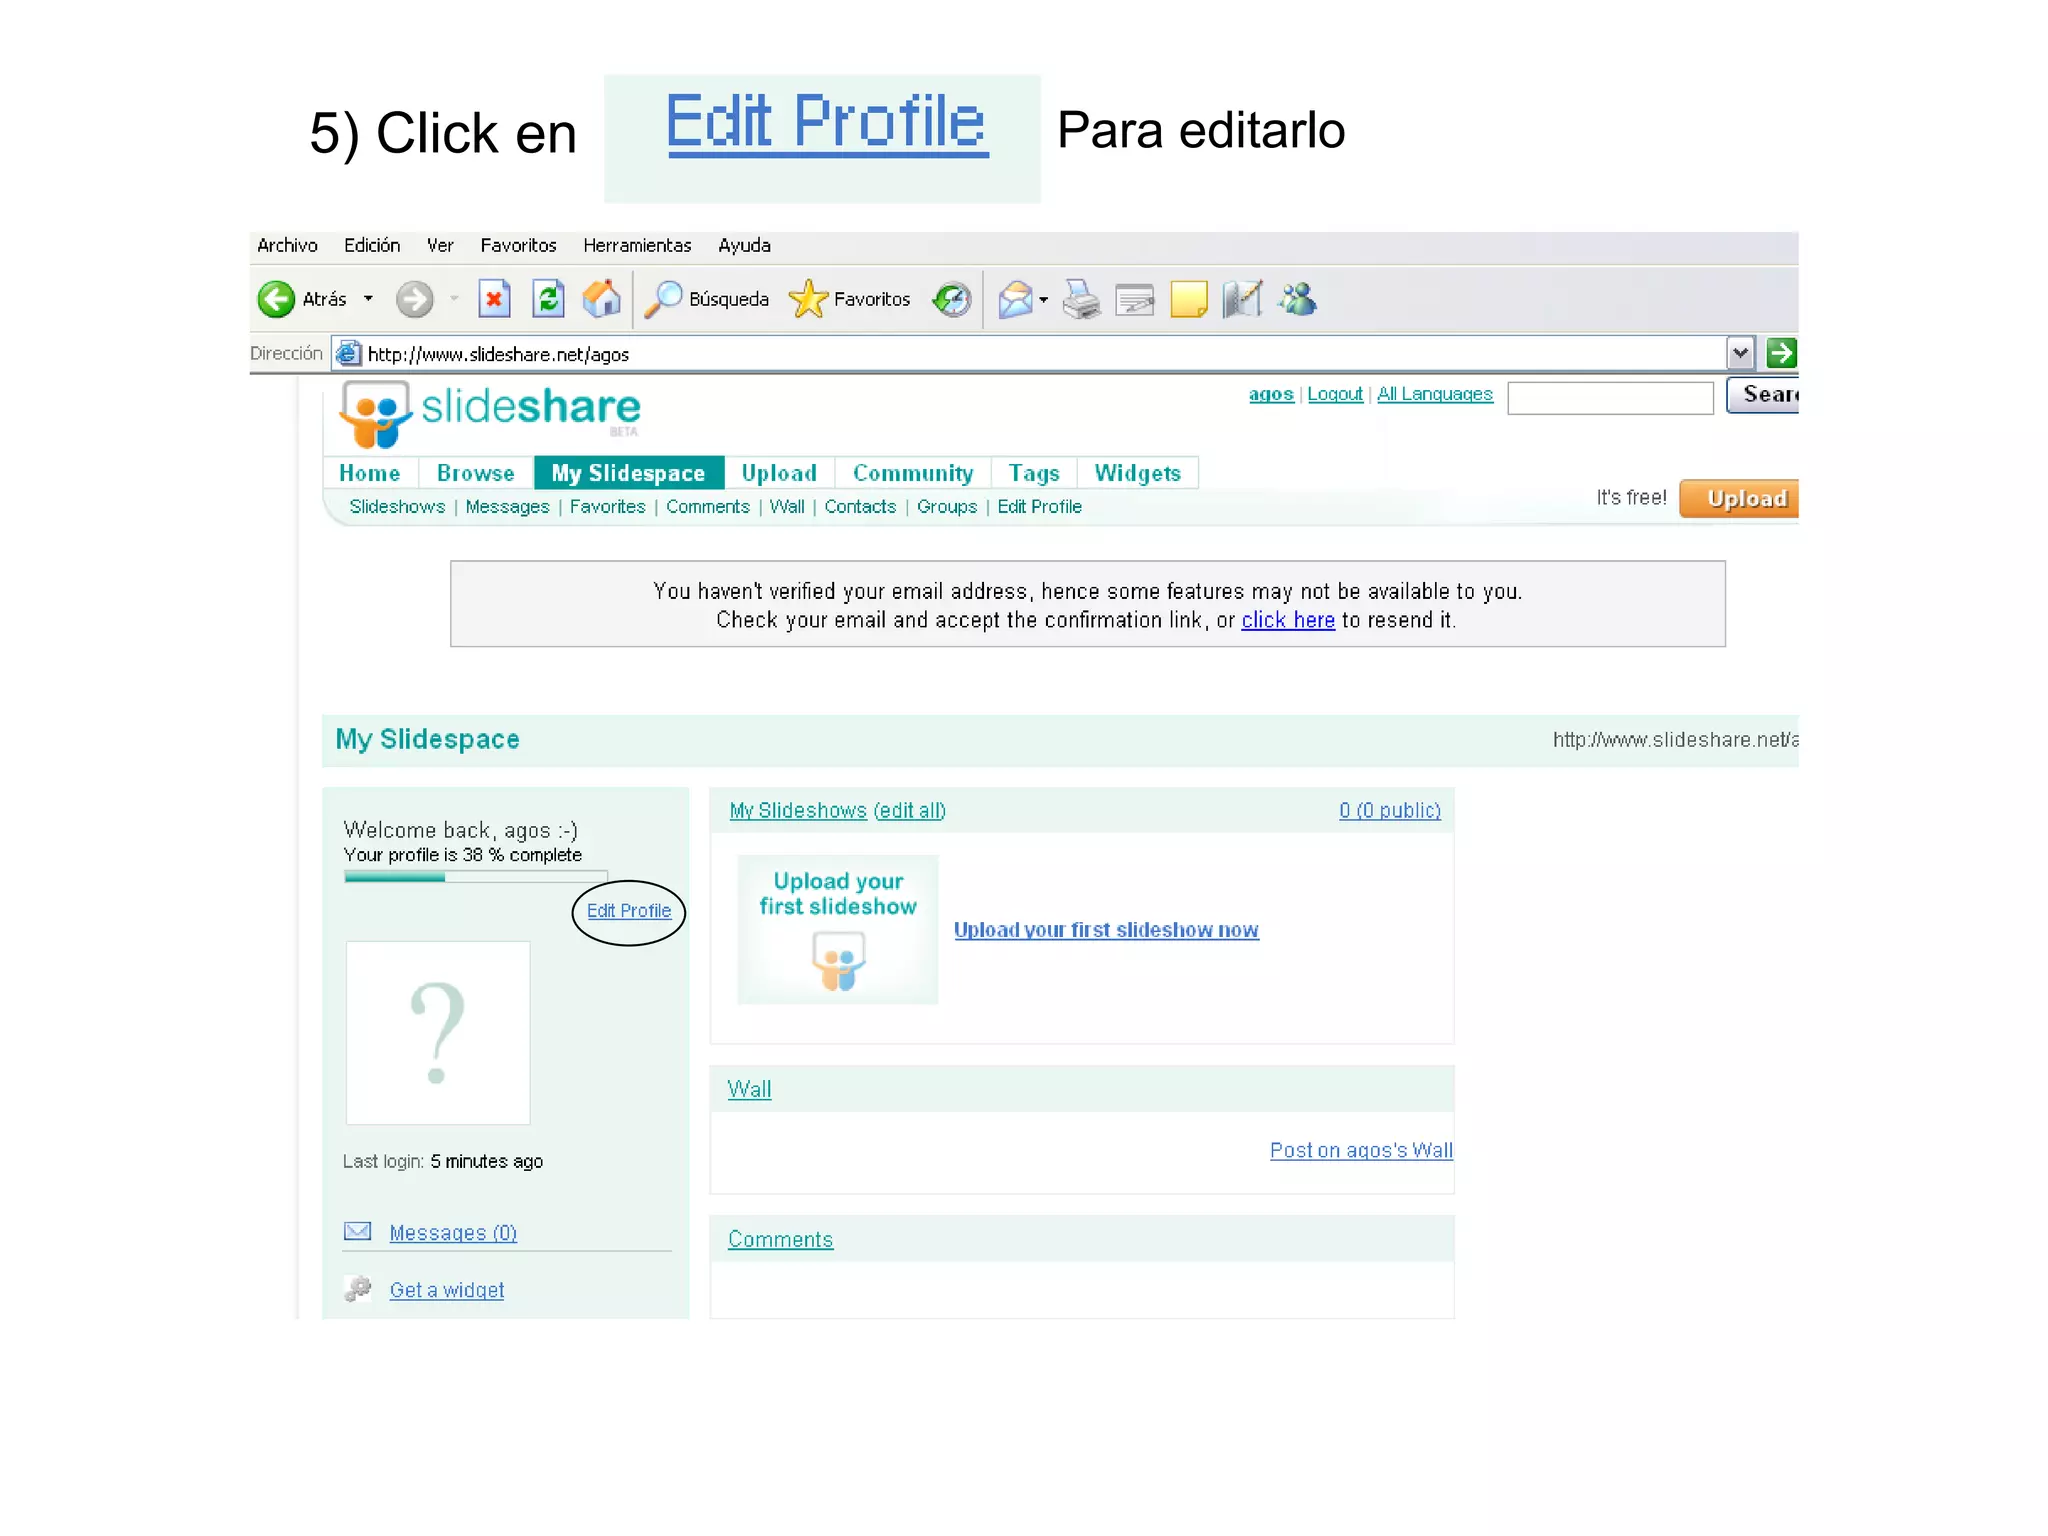Screen dimensions: 2048x1536
Task: Click the Search button
Action: (x=1763, y=395)
